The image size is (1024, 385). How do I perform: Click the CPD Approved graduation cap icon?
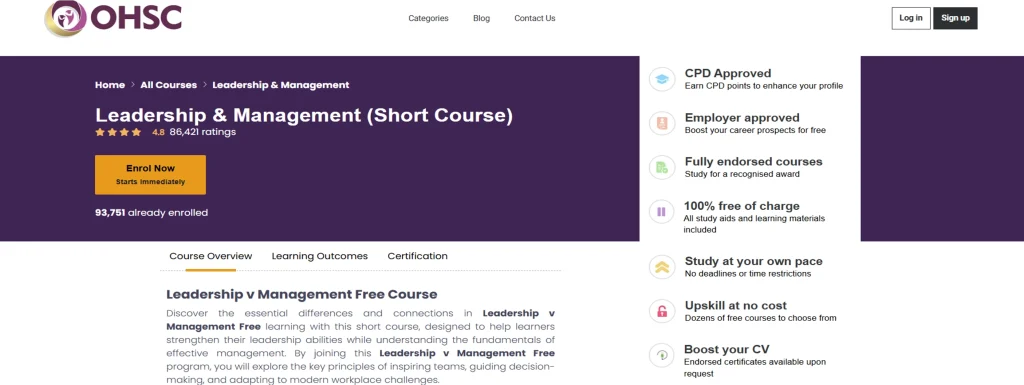(662, 79)
